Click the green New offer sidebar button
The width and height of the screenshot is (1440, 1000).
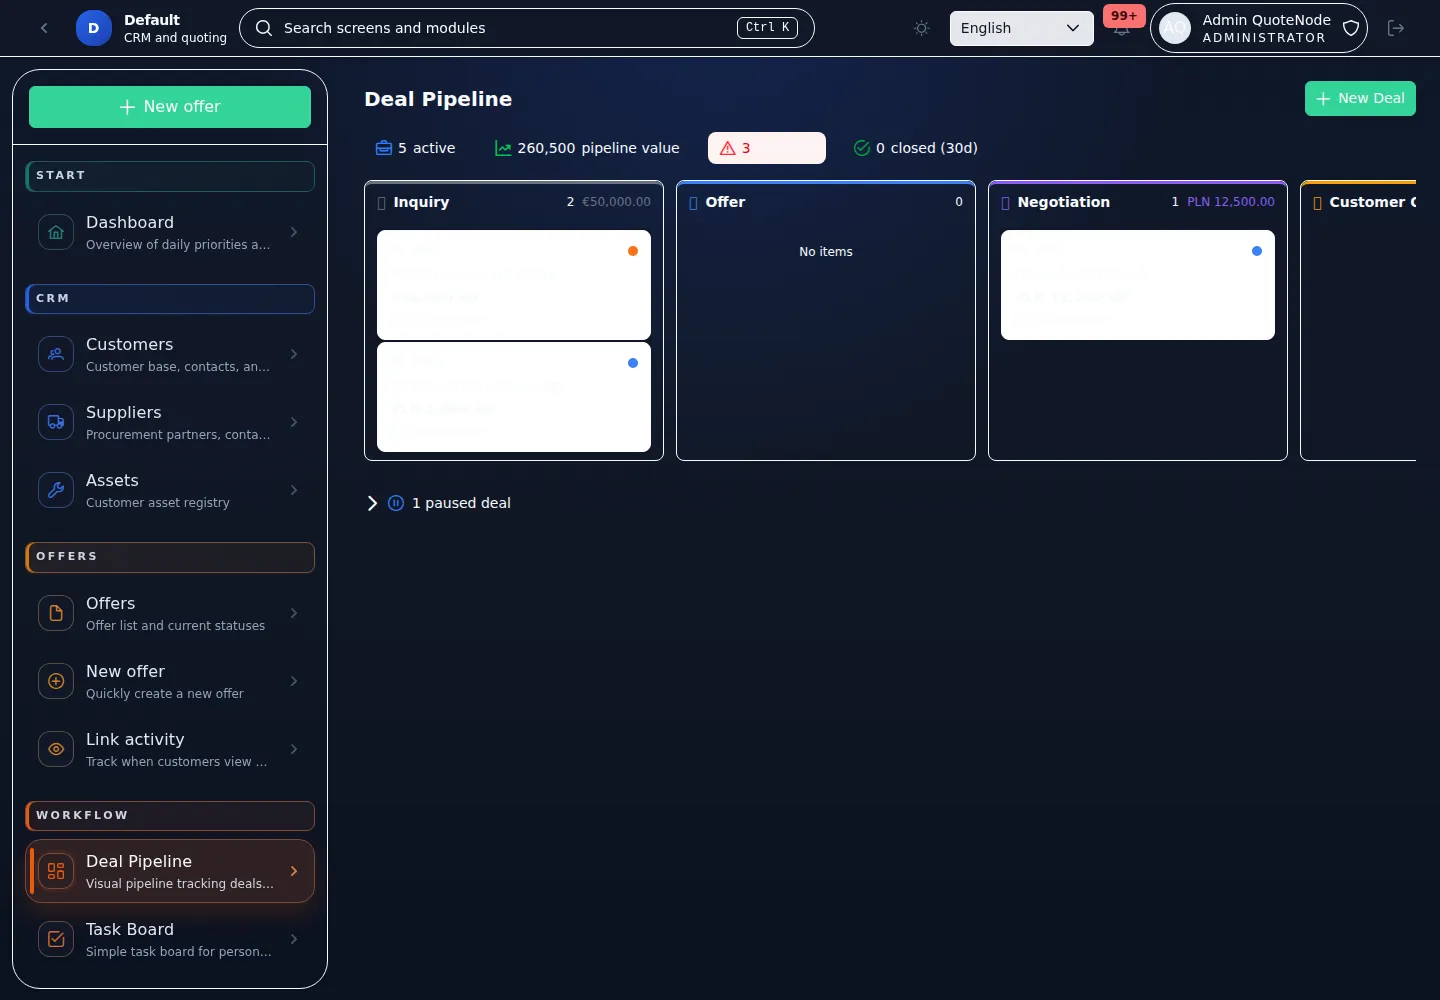tap(170, 107)
